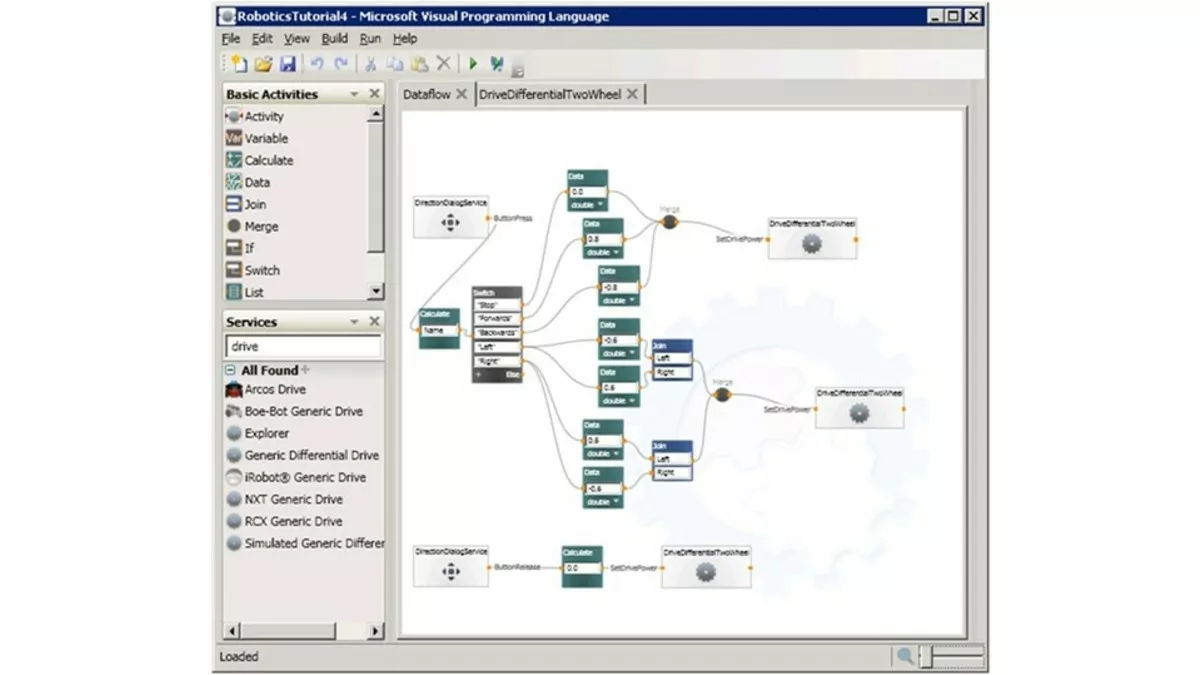Switch to the Dataflow tab
Viewport: 1200px width, 675px height.
pos(429,91)
